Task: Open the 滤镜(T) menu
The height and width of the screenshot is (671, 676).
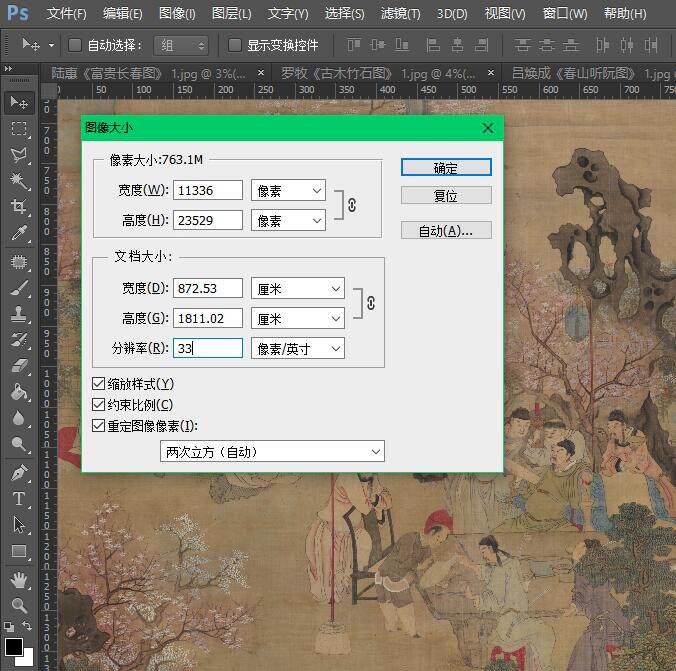Action: (x=400, y=14)
